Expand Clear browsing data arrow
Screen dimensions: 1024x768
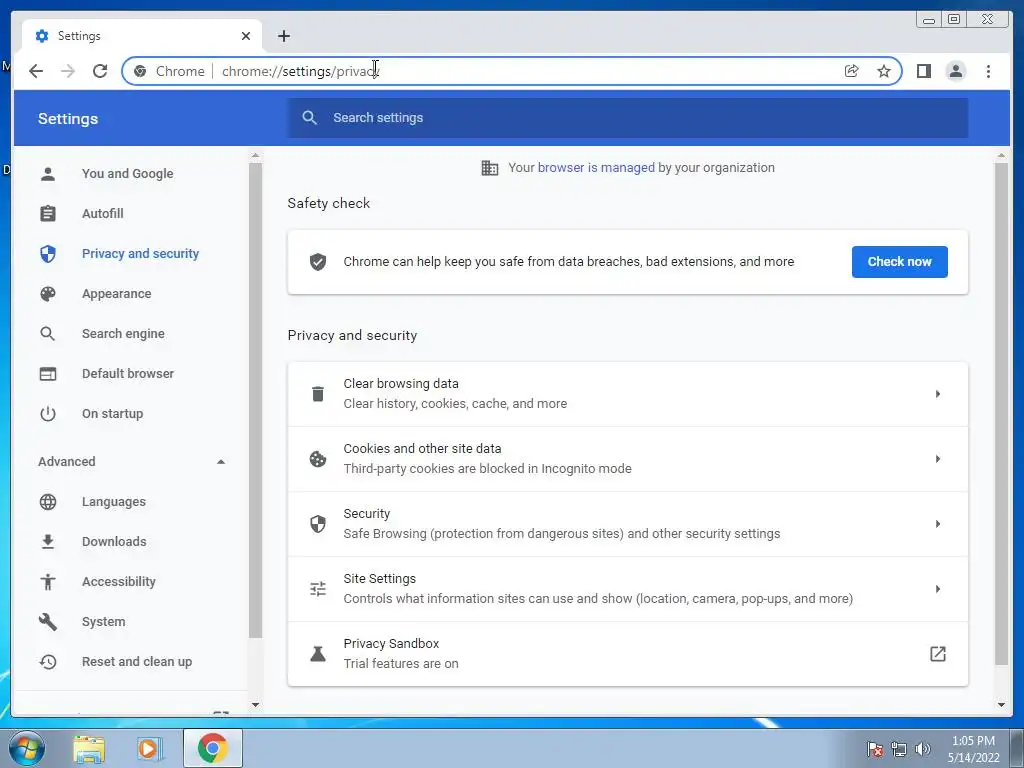938,394
